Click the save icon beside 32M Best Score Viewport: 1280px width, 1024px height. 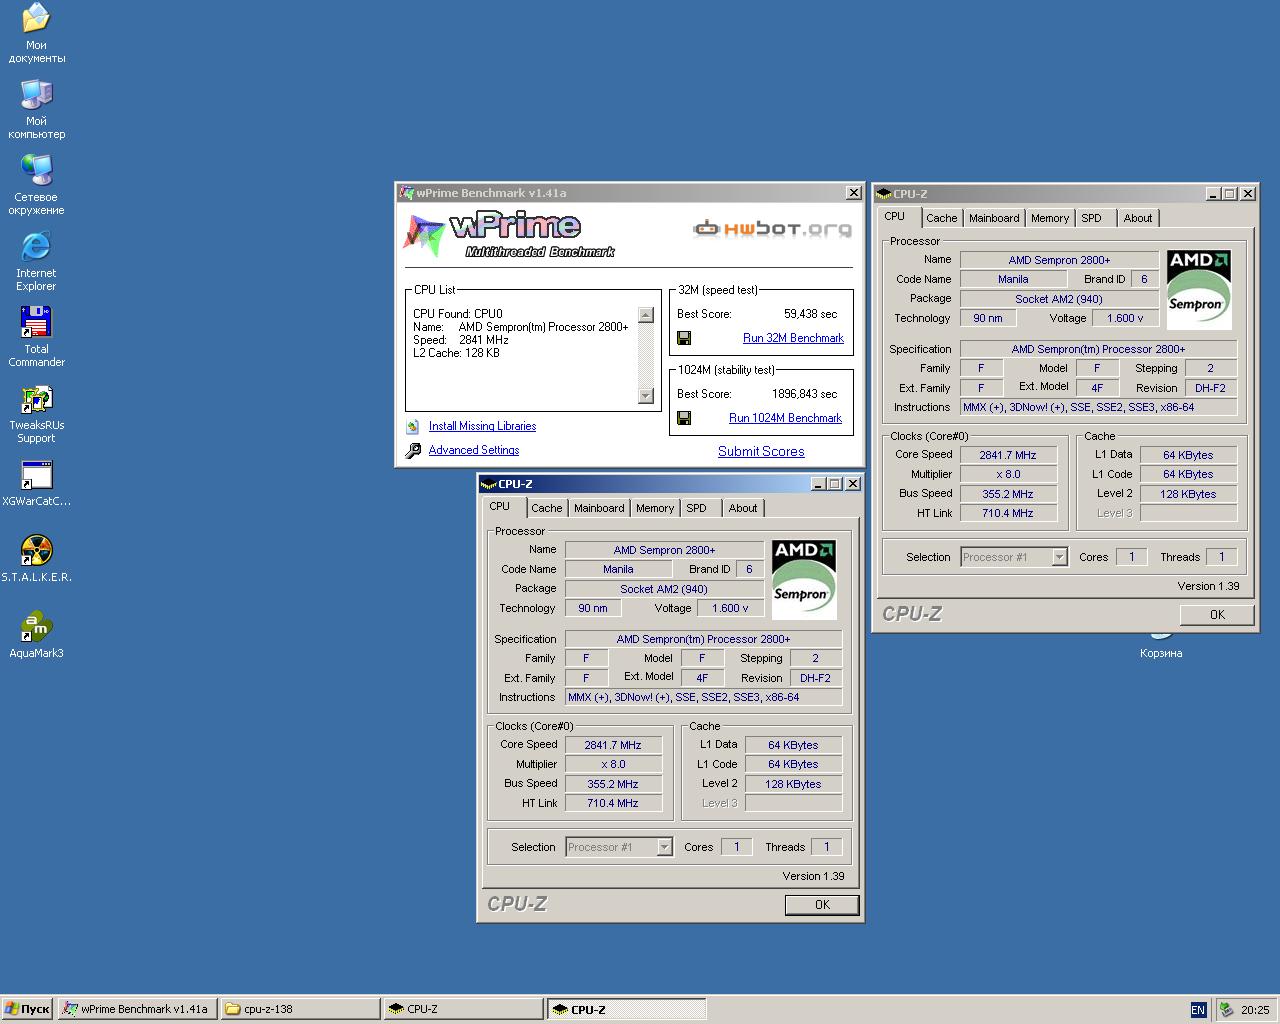point(684,338)
